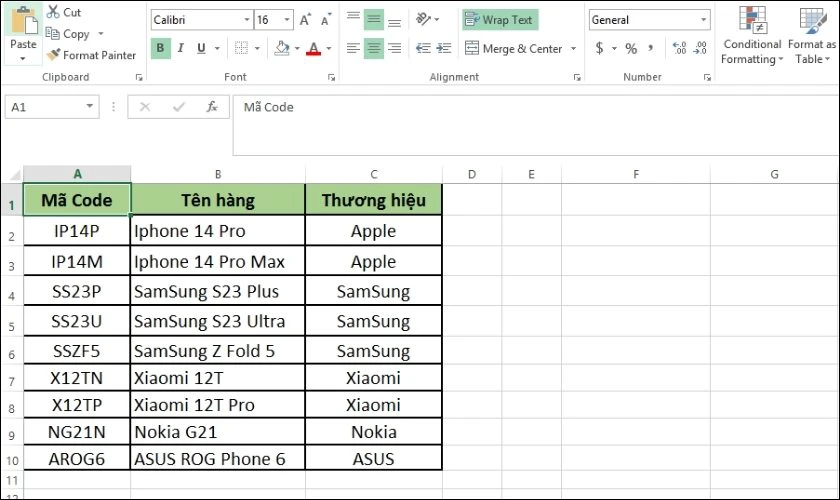Open Number dialog launcher
This screenshot has height=500, width=840.
pyautogui.click(x=707, y=78)
